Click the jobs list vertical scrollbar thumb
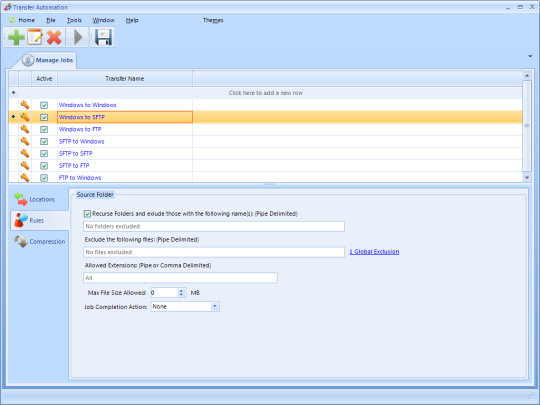This screenshot has height=405, width=540. [x=527, y=126]
